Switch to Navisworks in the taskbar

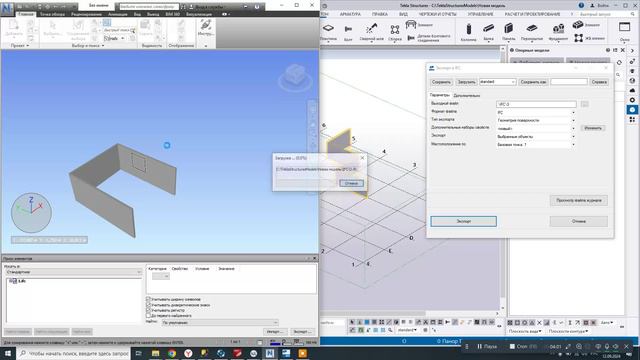tap(270, 353)
